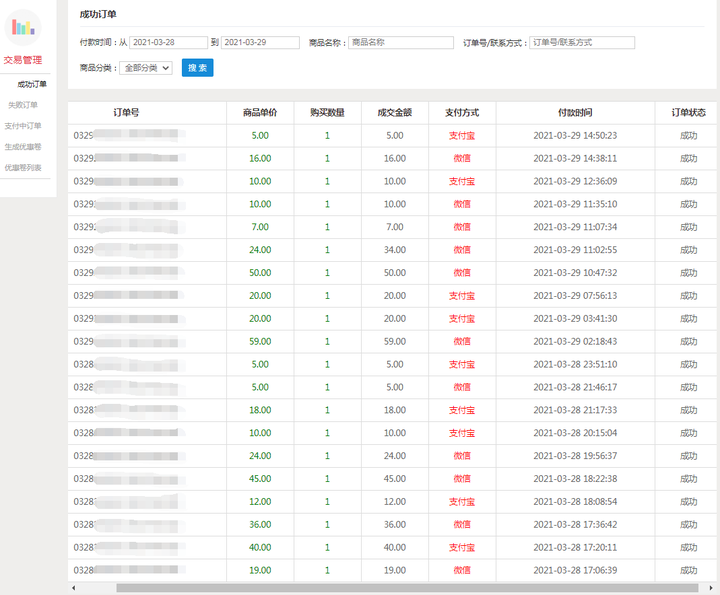Click the green unit price 16.00
Image resolution: width=720 pixels, height=595 pixels.
point(260,158)
